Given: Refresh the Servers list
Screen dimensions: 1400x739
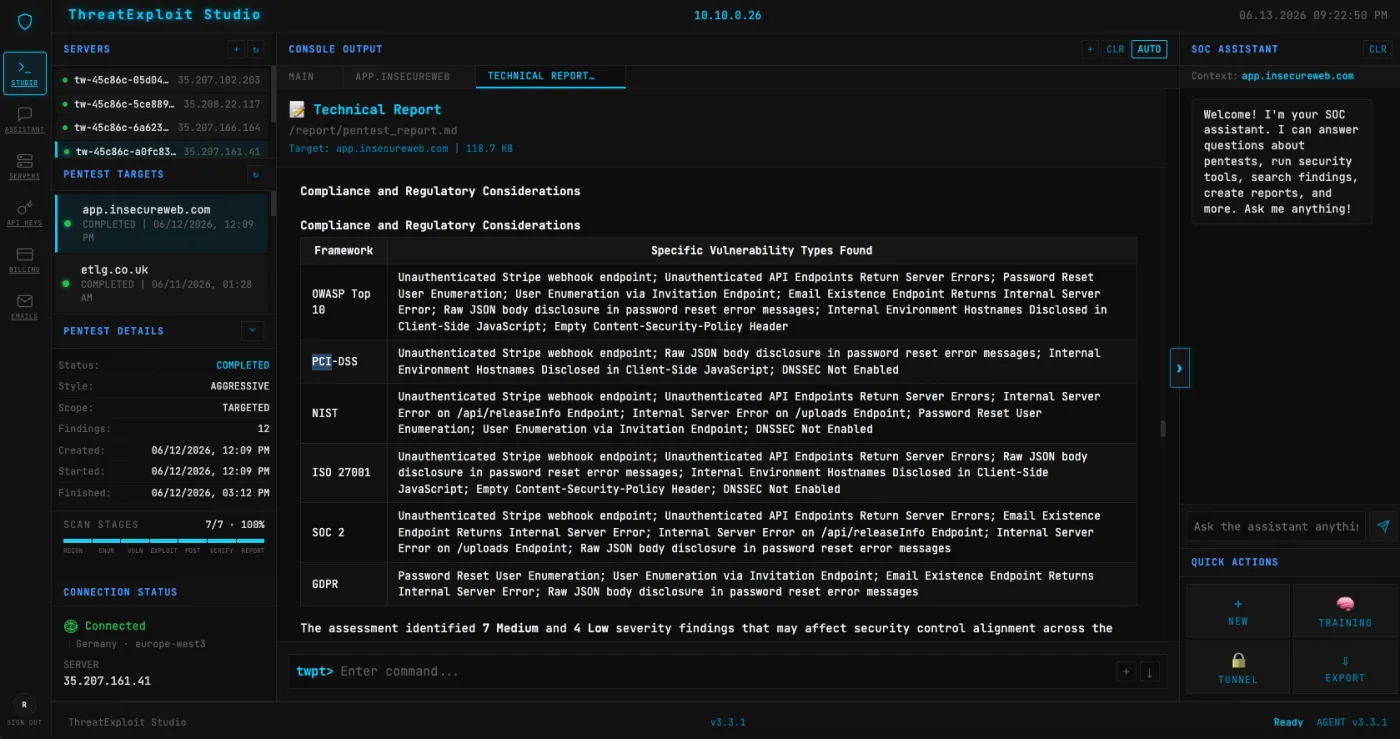Looking at the screenshot, I should 256,49.
